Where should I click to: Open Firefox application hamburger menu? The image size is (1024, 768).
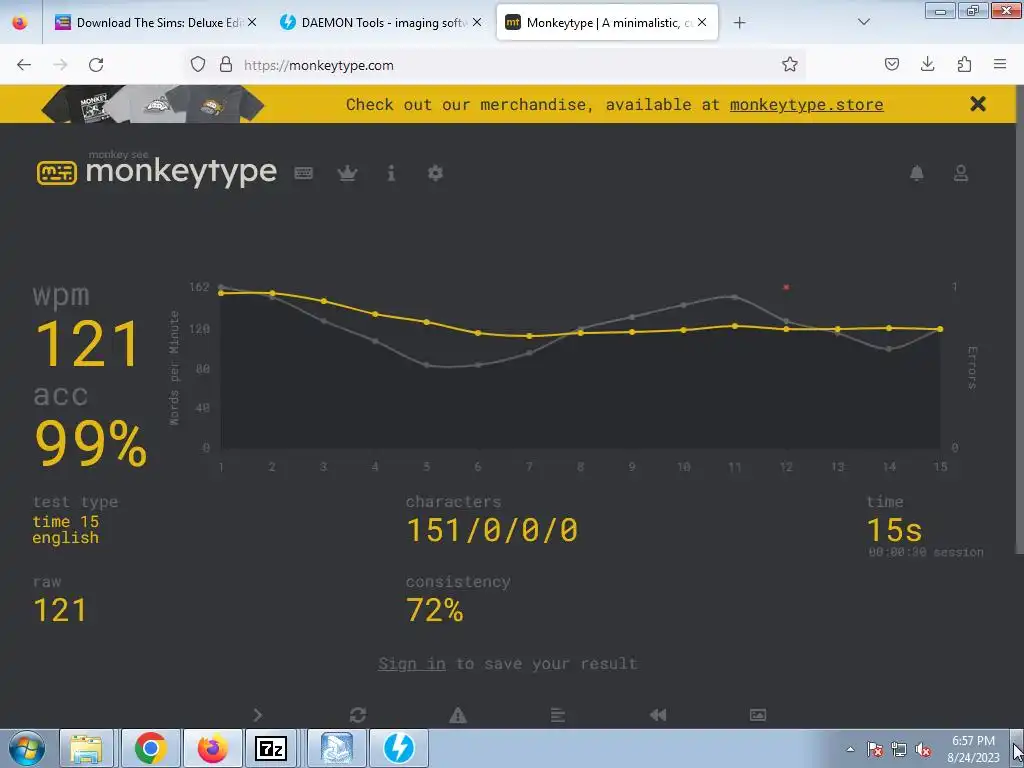point(1000,64)
